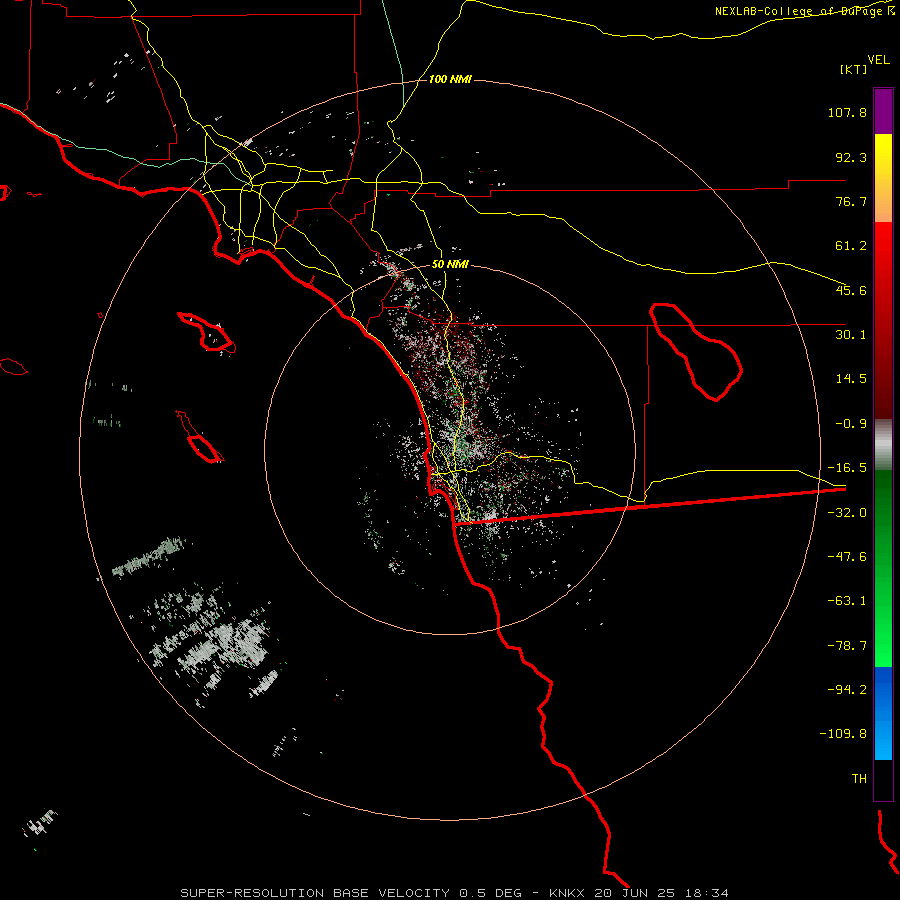
Task: Click the [KT] units label
Action: pyautogui.click(x=854, y=69)
